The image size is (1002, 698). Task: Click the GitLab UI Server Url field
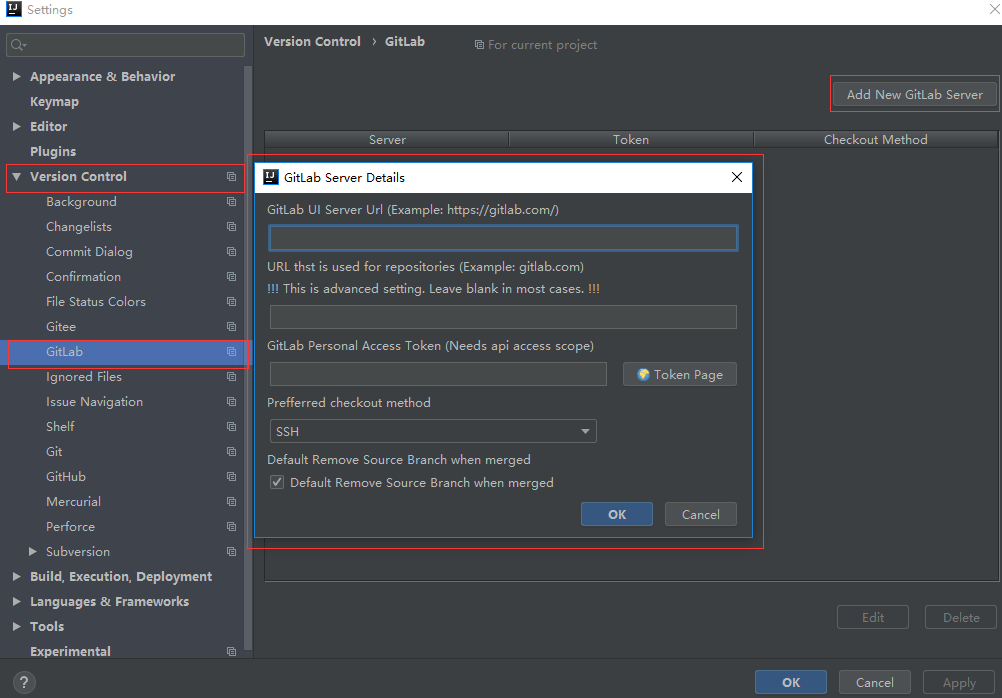pos(504,238)
